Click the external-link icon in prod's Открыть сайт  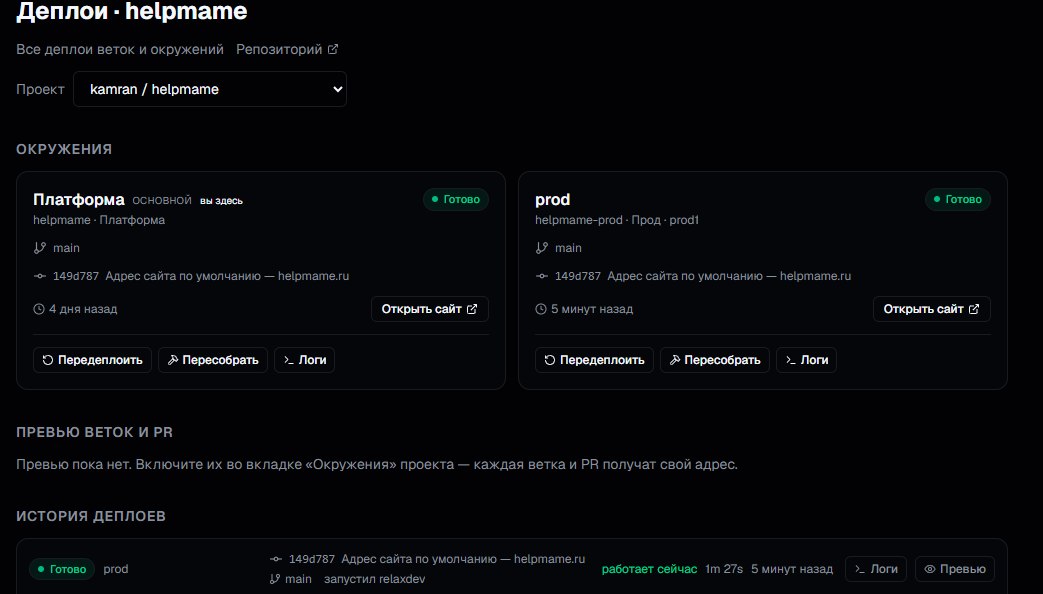[x=974, y=309]
